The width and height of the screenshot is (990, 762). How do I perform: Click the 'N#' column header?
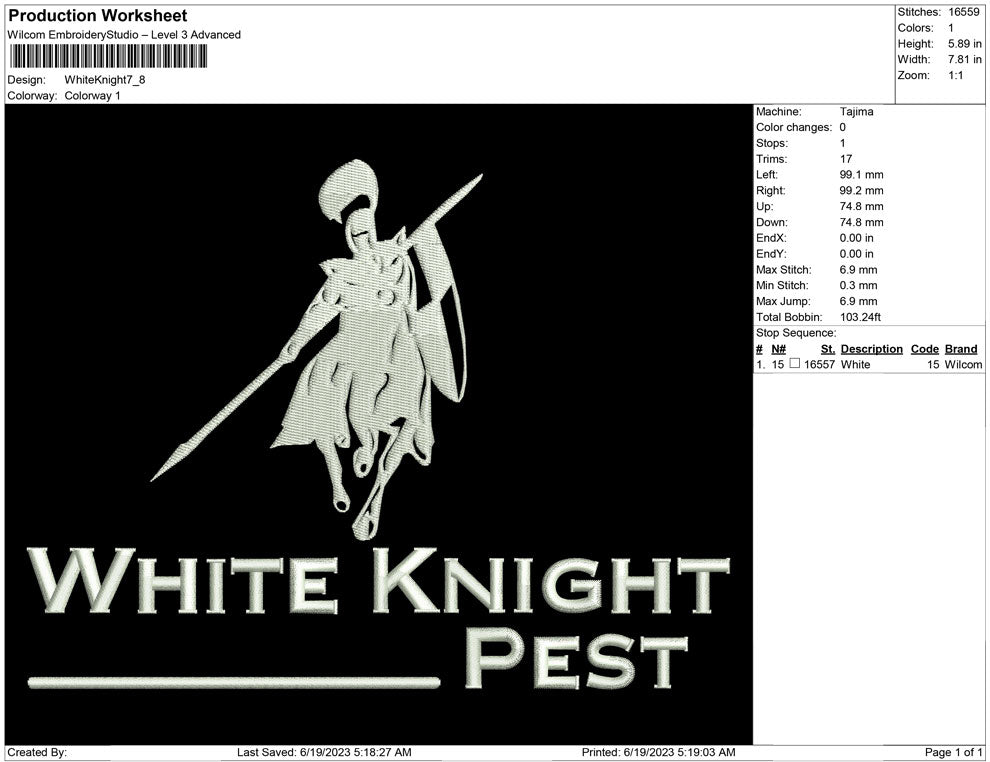(x=778, y=349)
